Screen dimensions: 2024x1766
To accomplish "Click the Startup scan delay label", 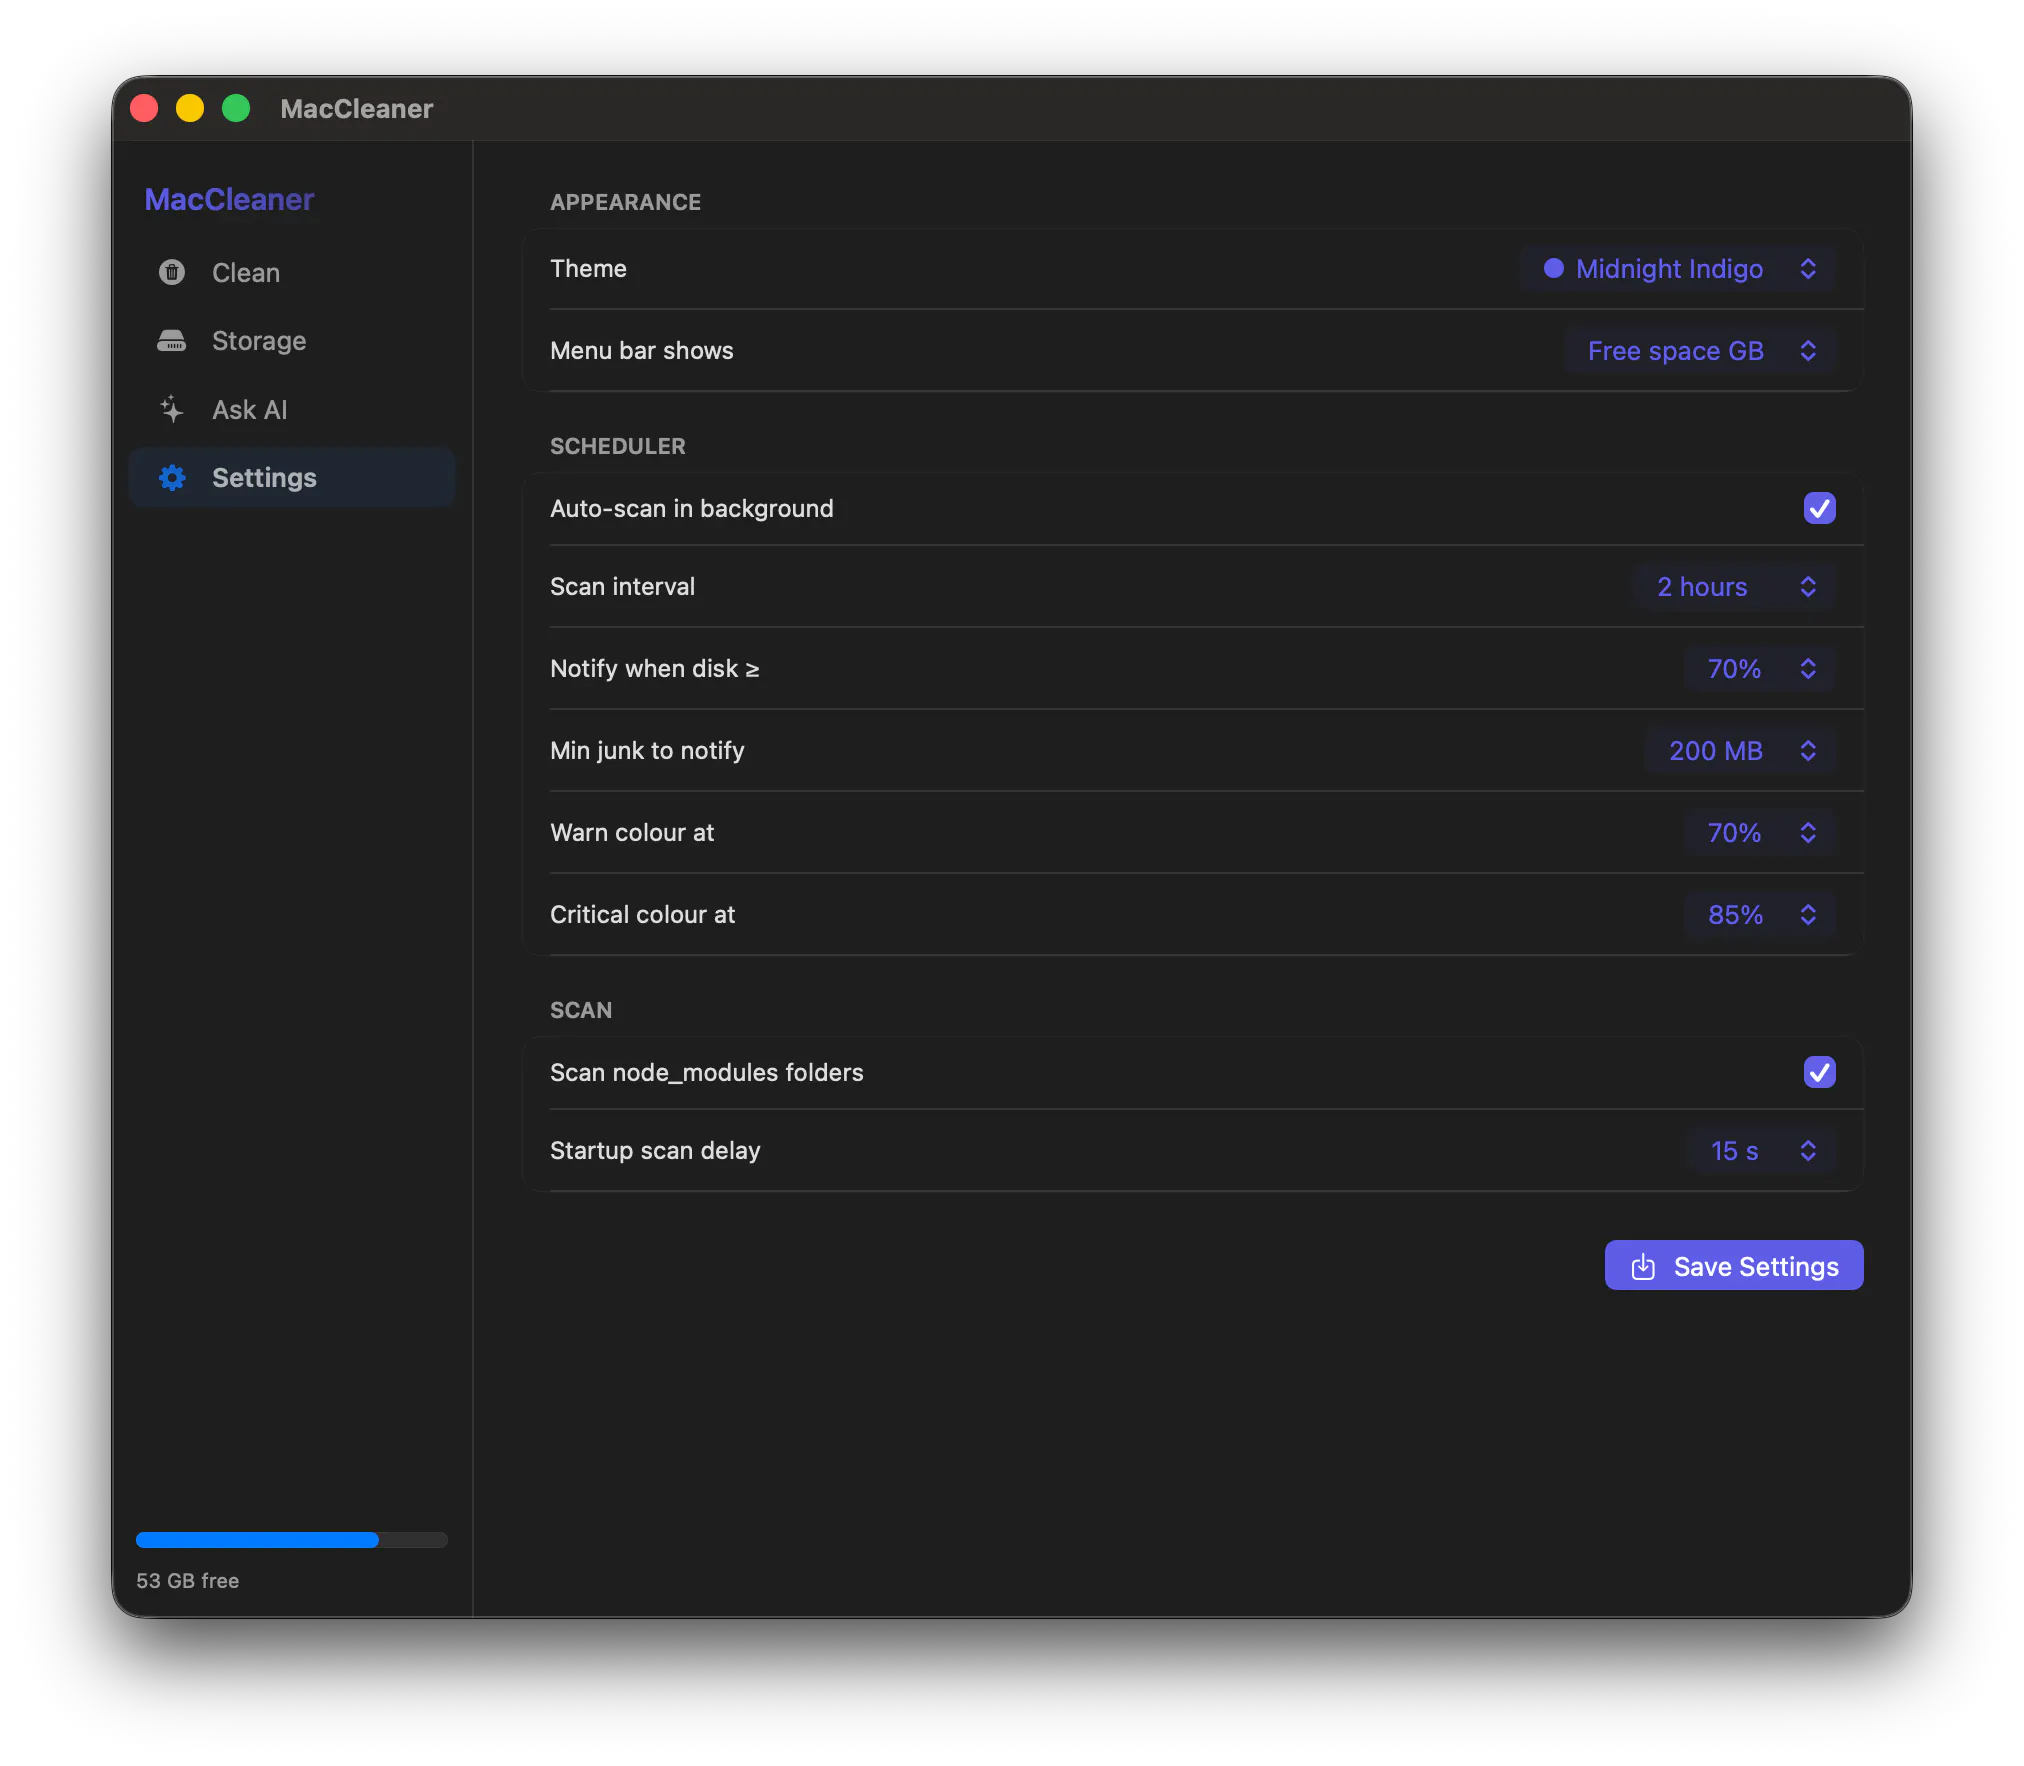I will tap(655, 1151).
